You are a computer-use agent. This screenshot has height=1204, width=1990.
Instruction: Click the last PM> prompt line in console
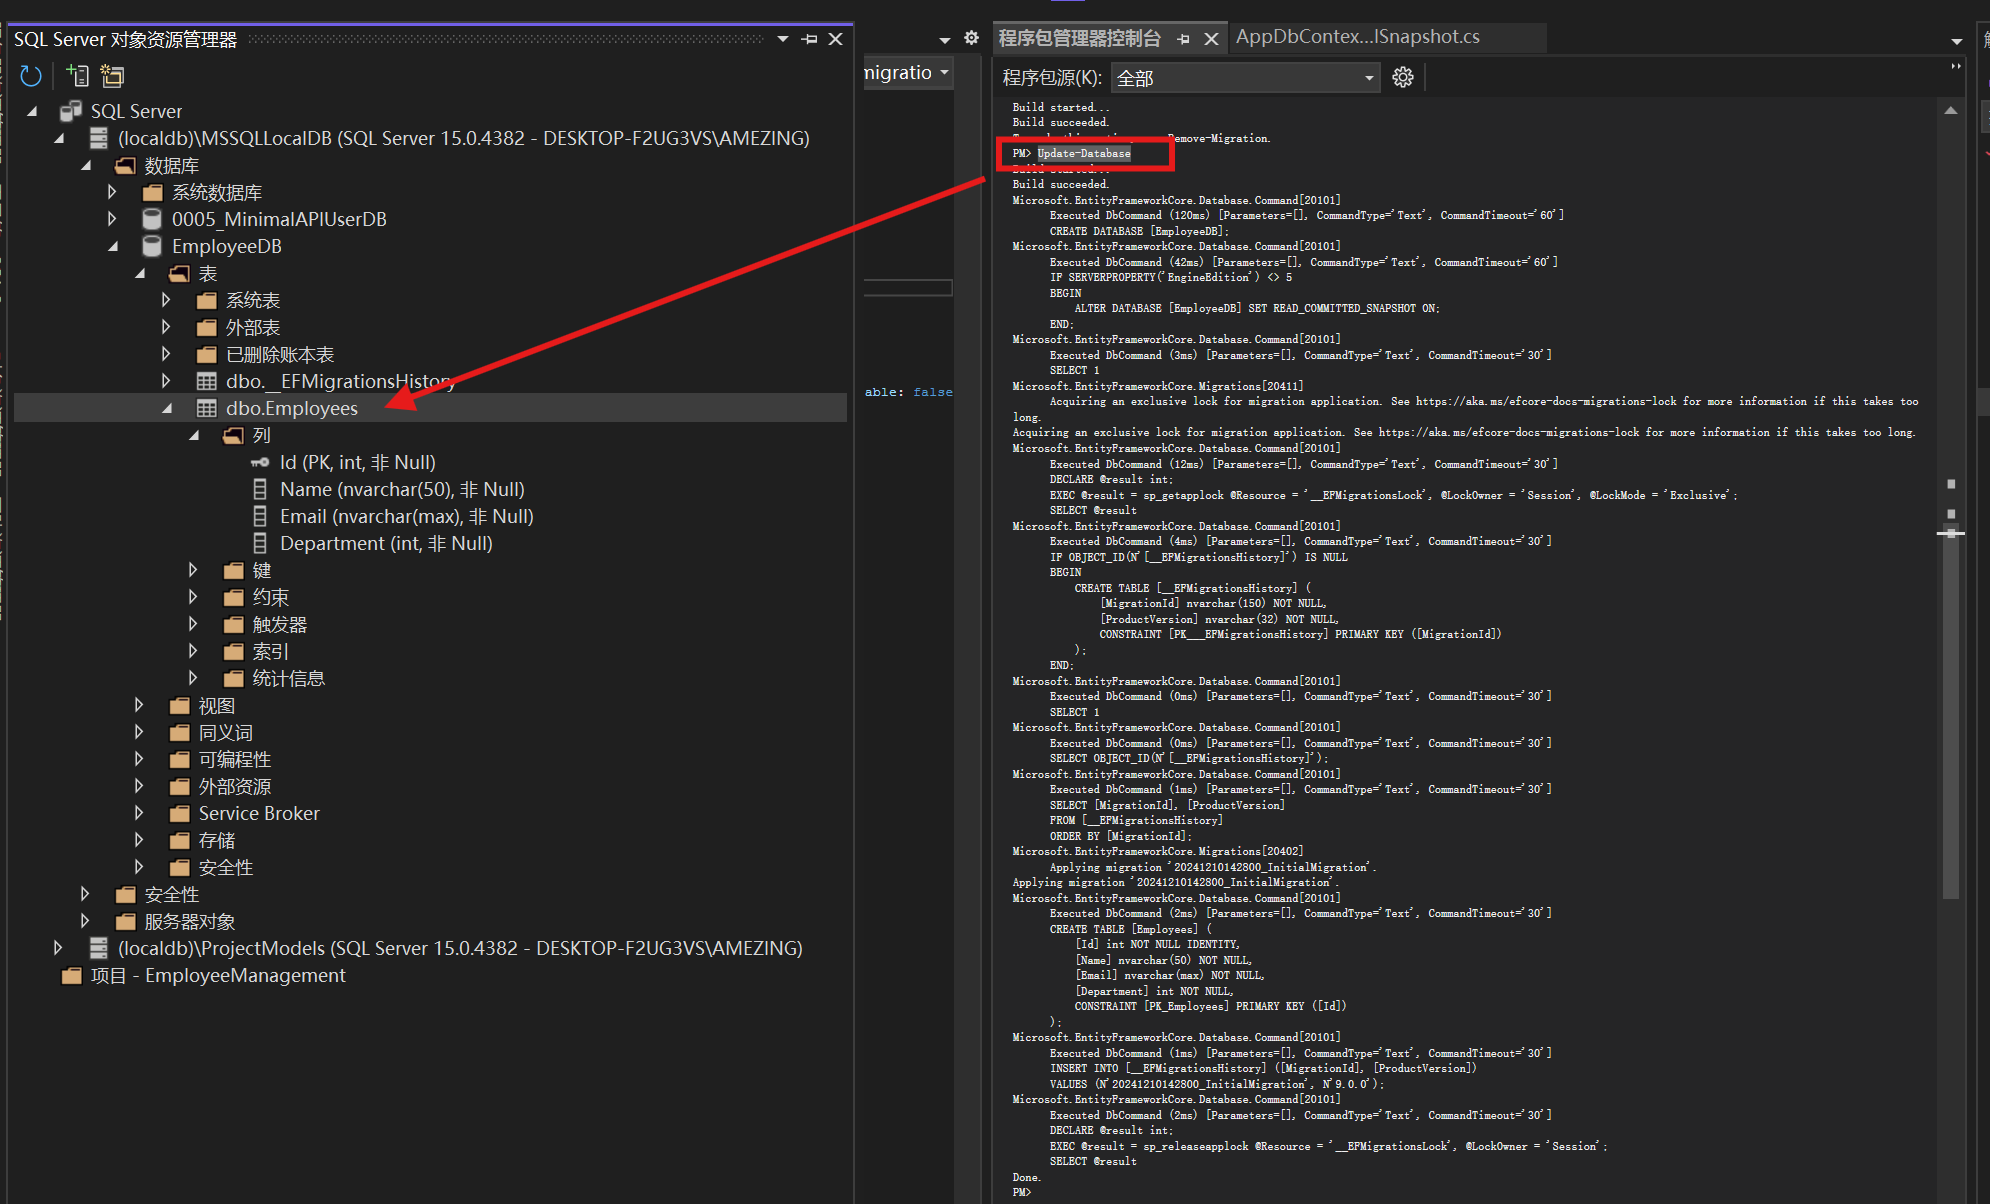point(1021,1192)
